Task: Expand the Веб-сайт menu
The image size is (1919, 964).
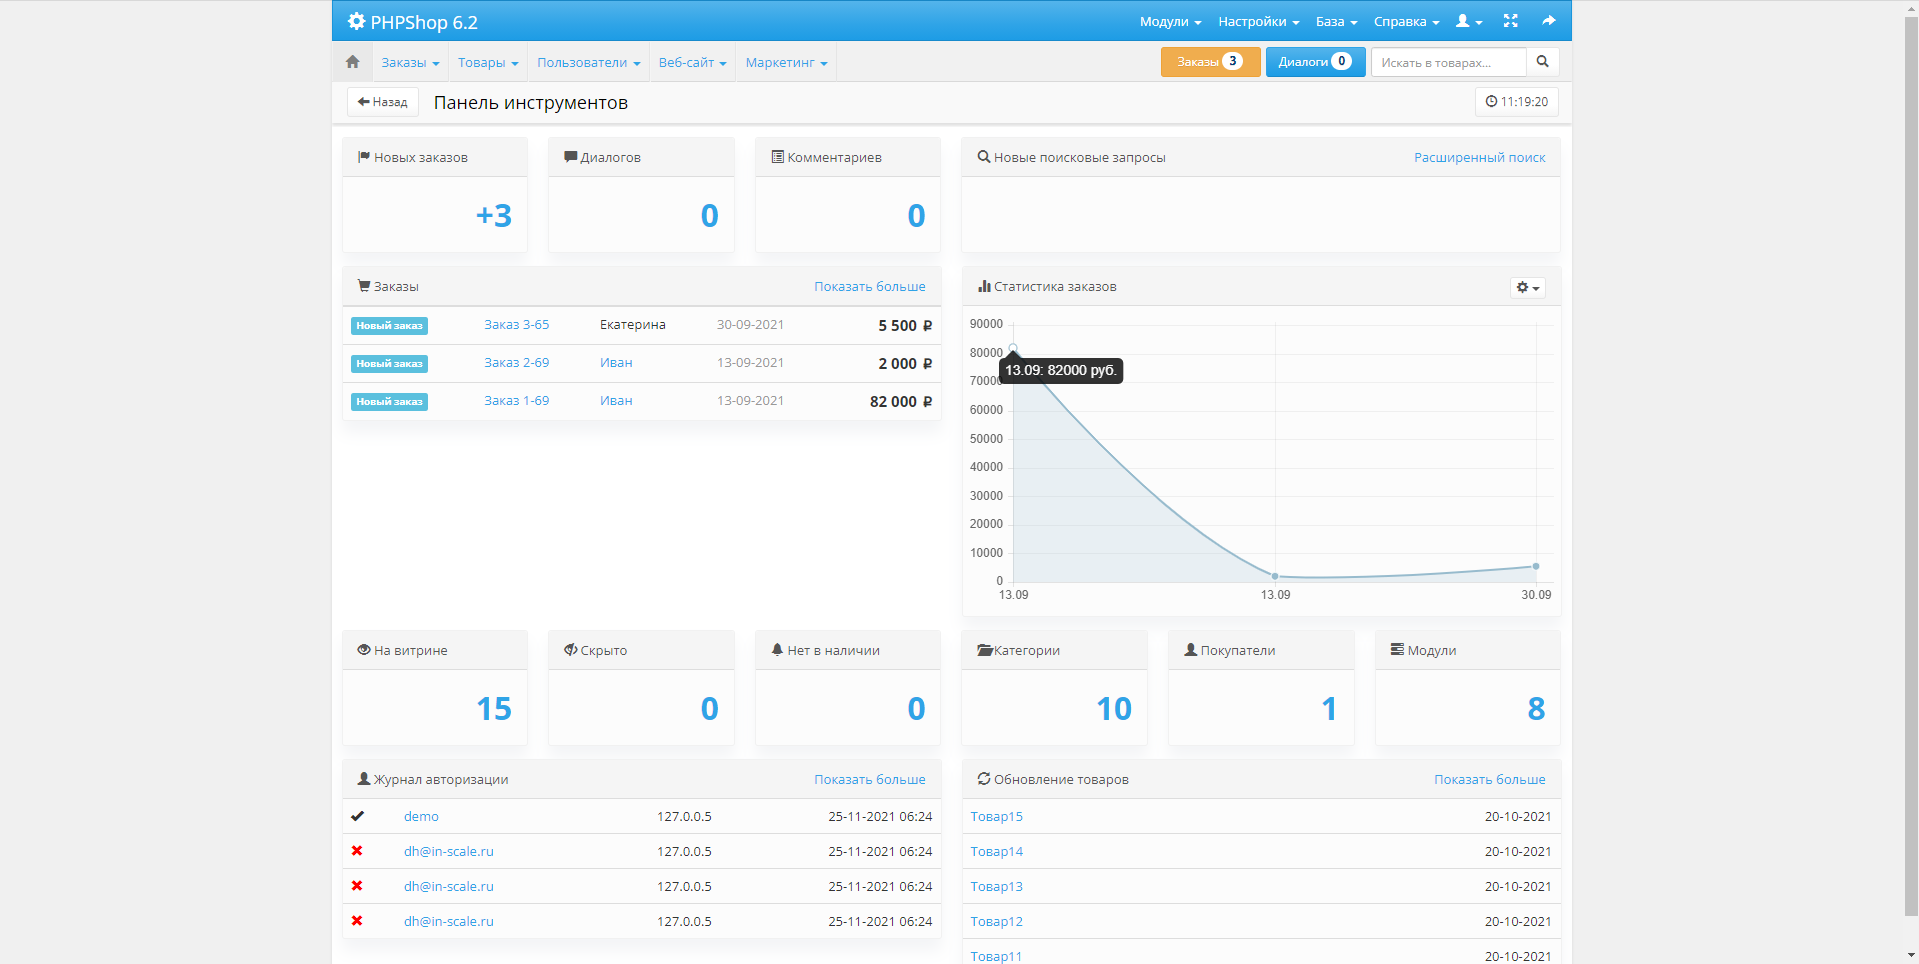Action: [692, 62]
